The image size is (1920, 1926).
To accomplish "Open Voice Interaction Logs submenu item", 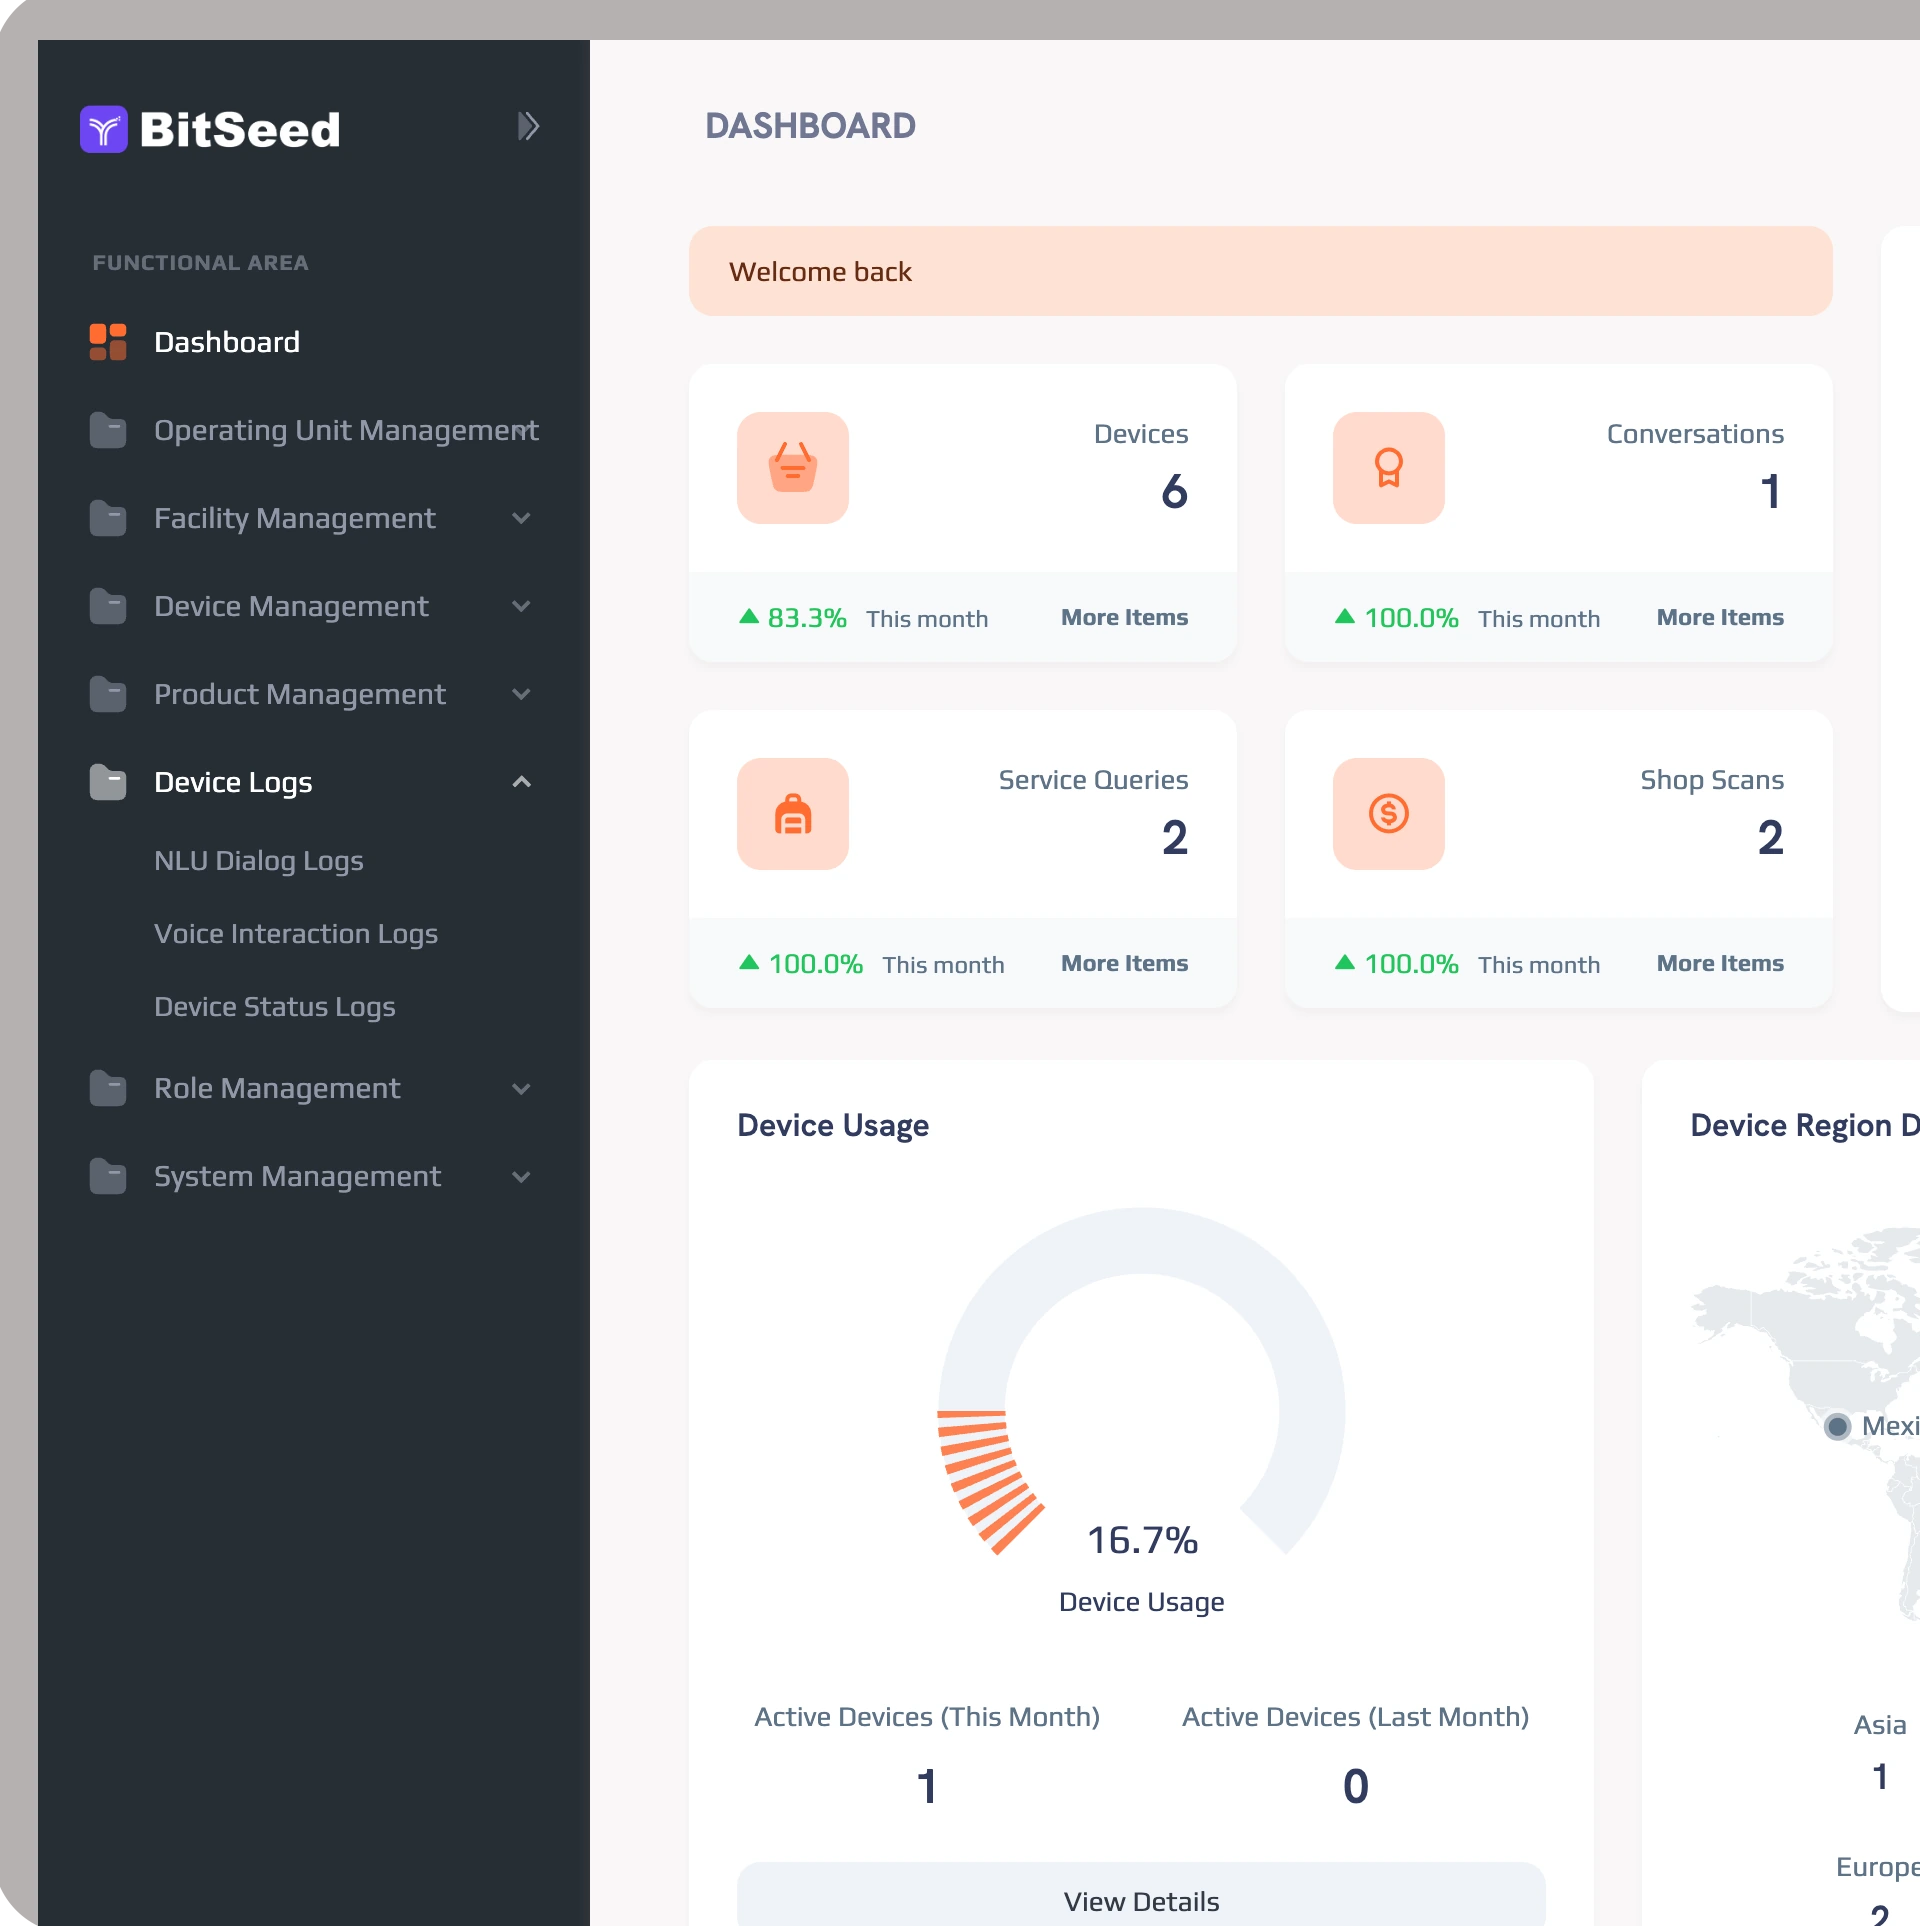I will (x=296, y=934).
